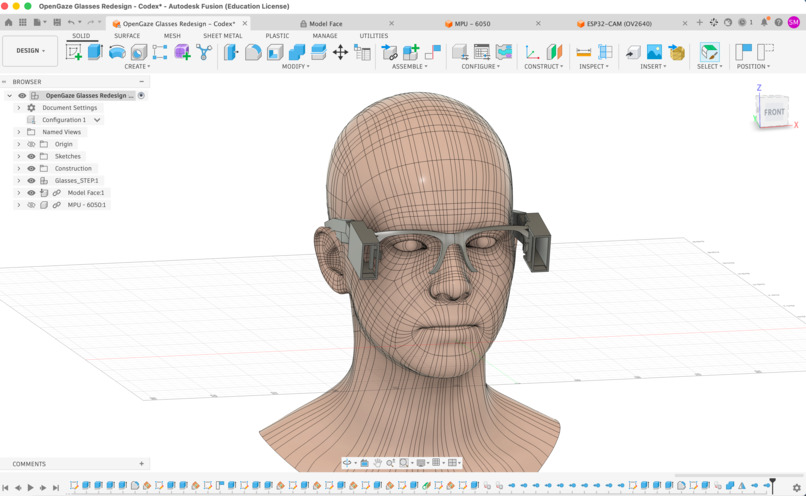Click the Save icon
The height and width of the screenshot is (496, 806).
[x=57, y=23]
